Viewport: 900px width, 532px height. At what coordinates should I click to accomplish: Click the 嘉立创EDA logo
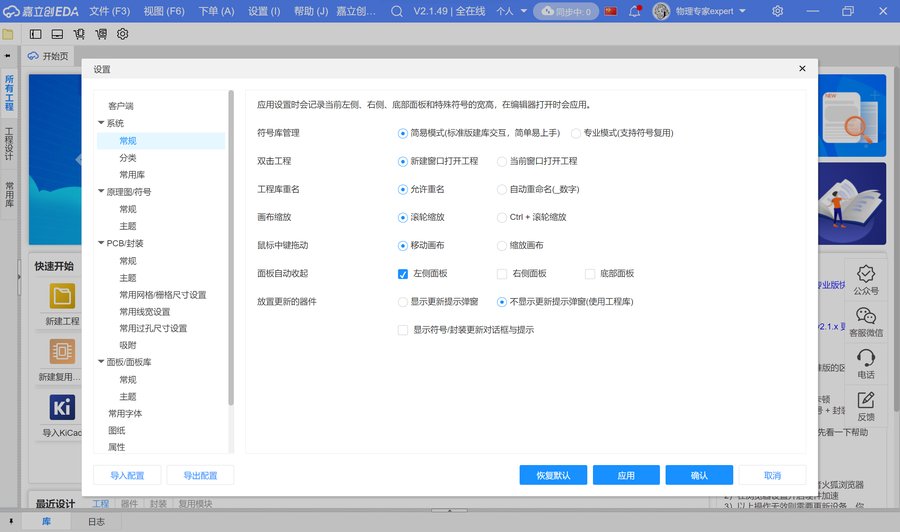(40, 11)
